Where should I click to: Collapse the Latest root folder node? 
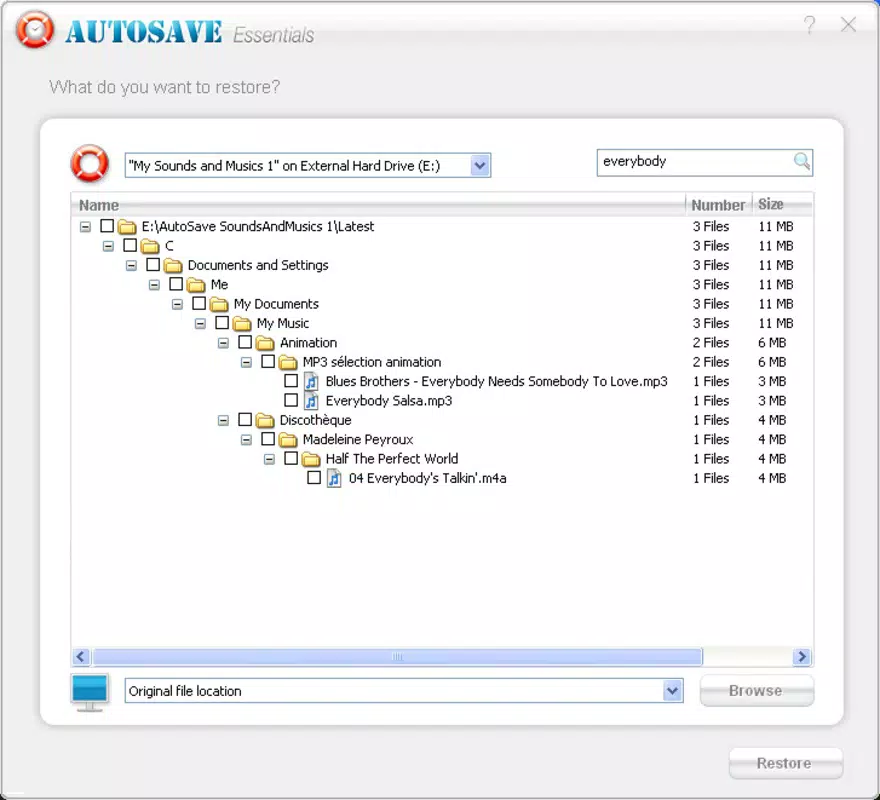85,227
